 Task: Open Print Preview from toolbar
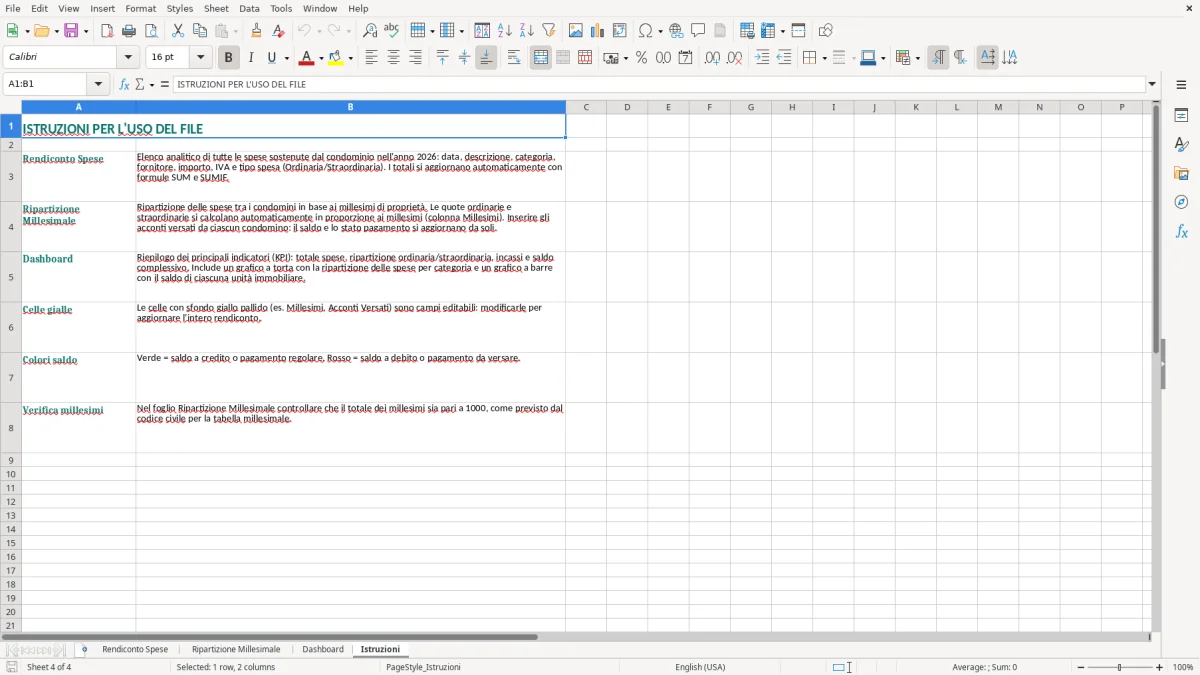[151, 31]
